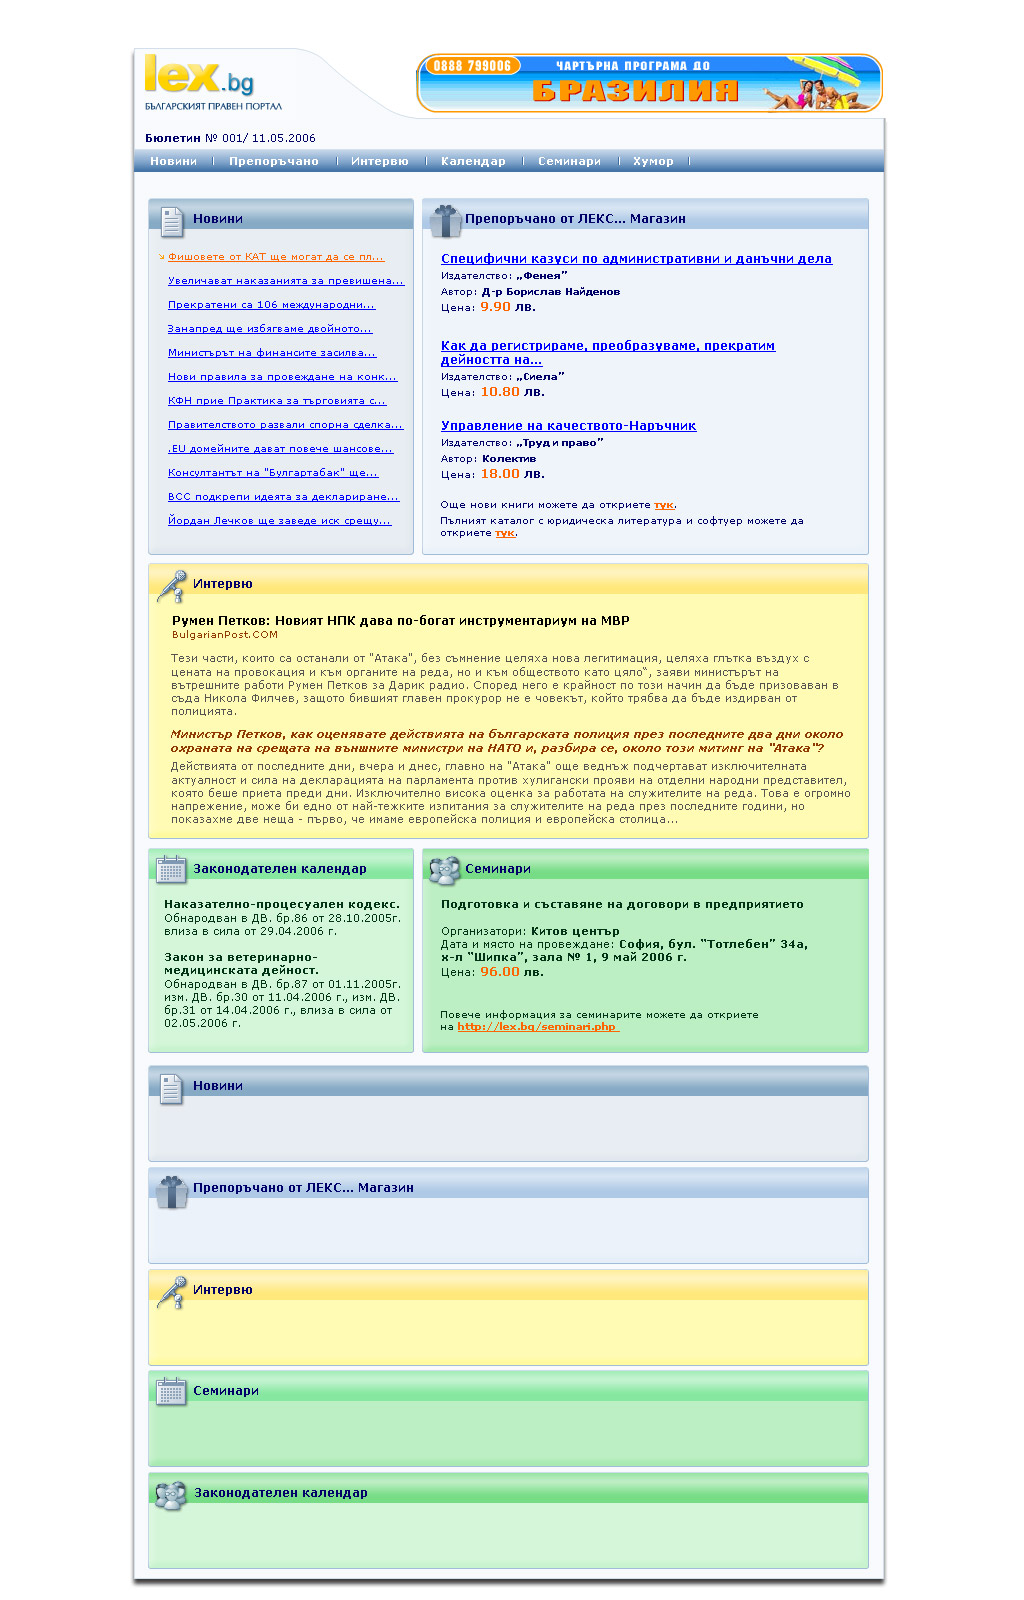Select Хумор in the navigation bar
This screenshot has height=1600, width=1024.
(x=653, y=161)
